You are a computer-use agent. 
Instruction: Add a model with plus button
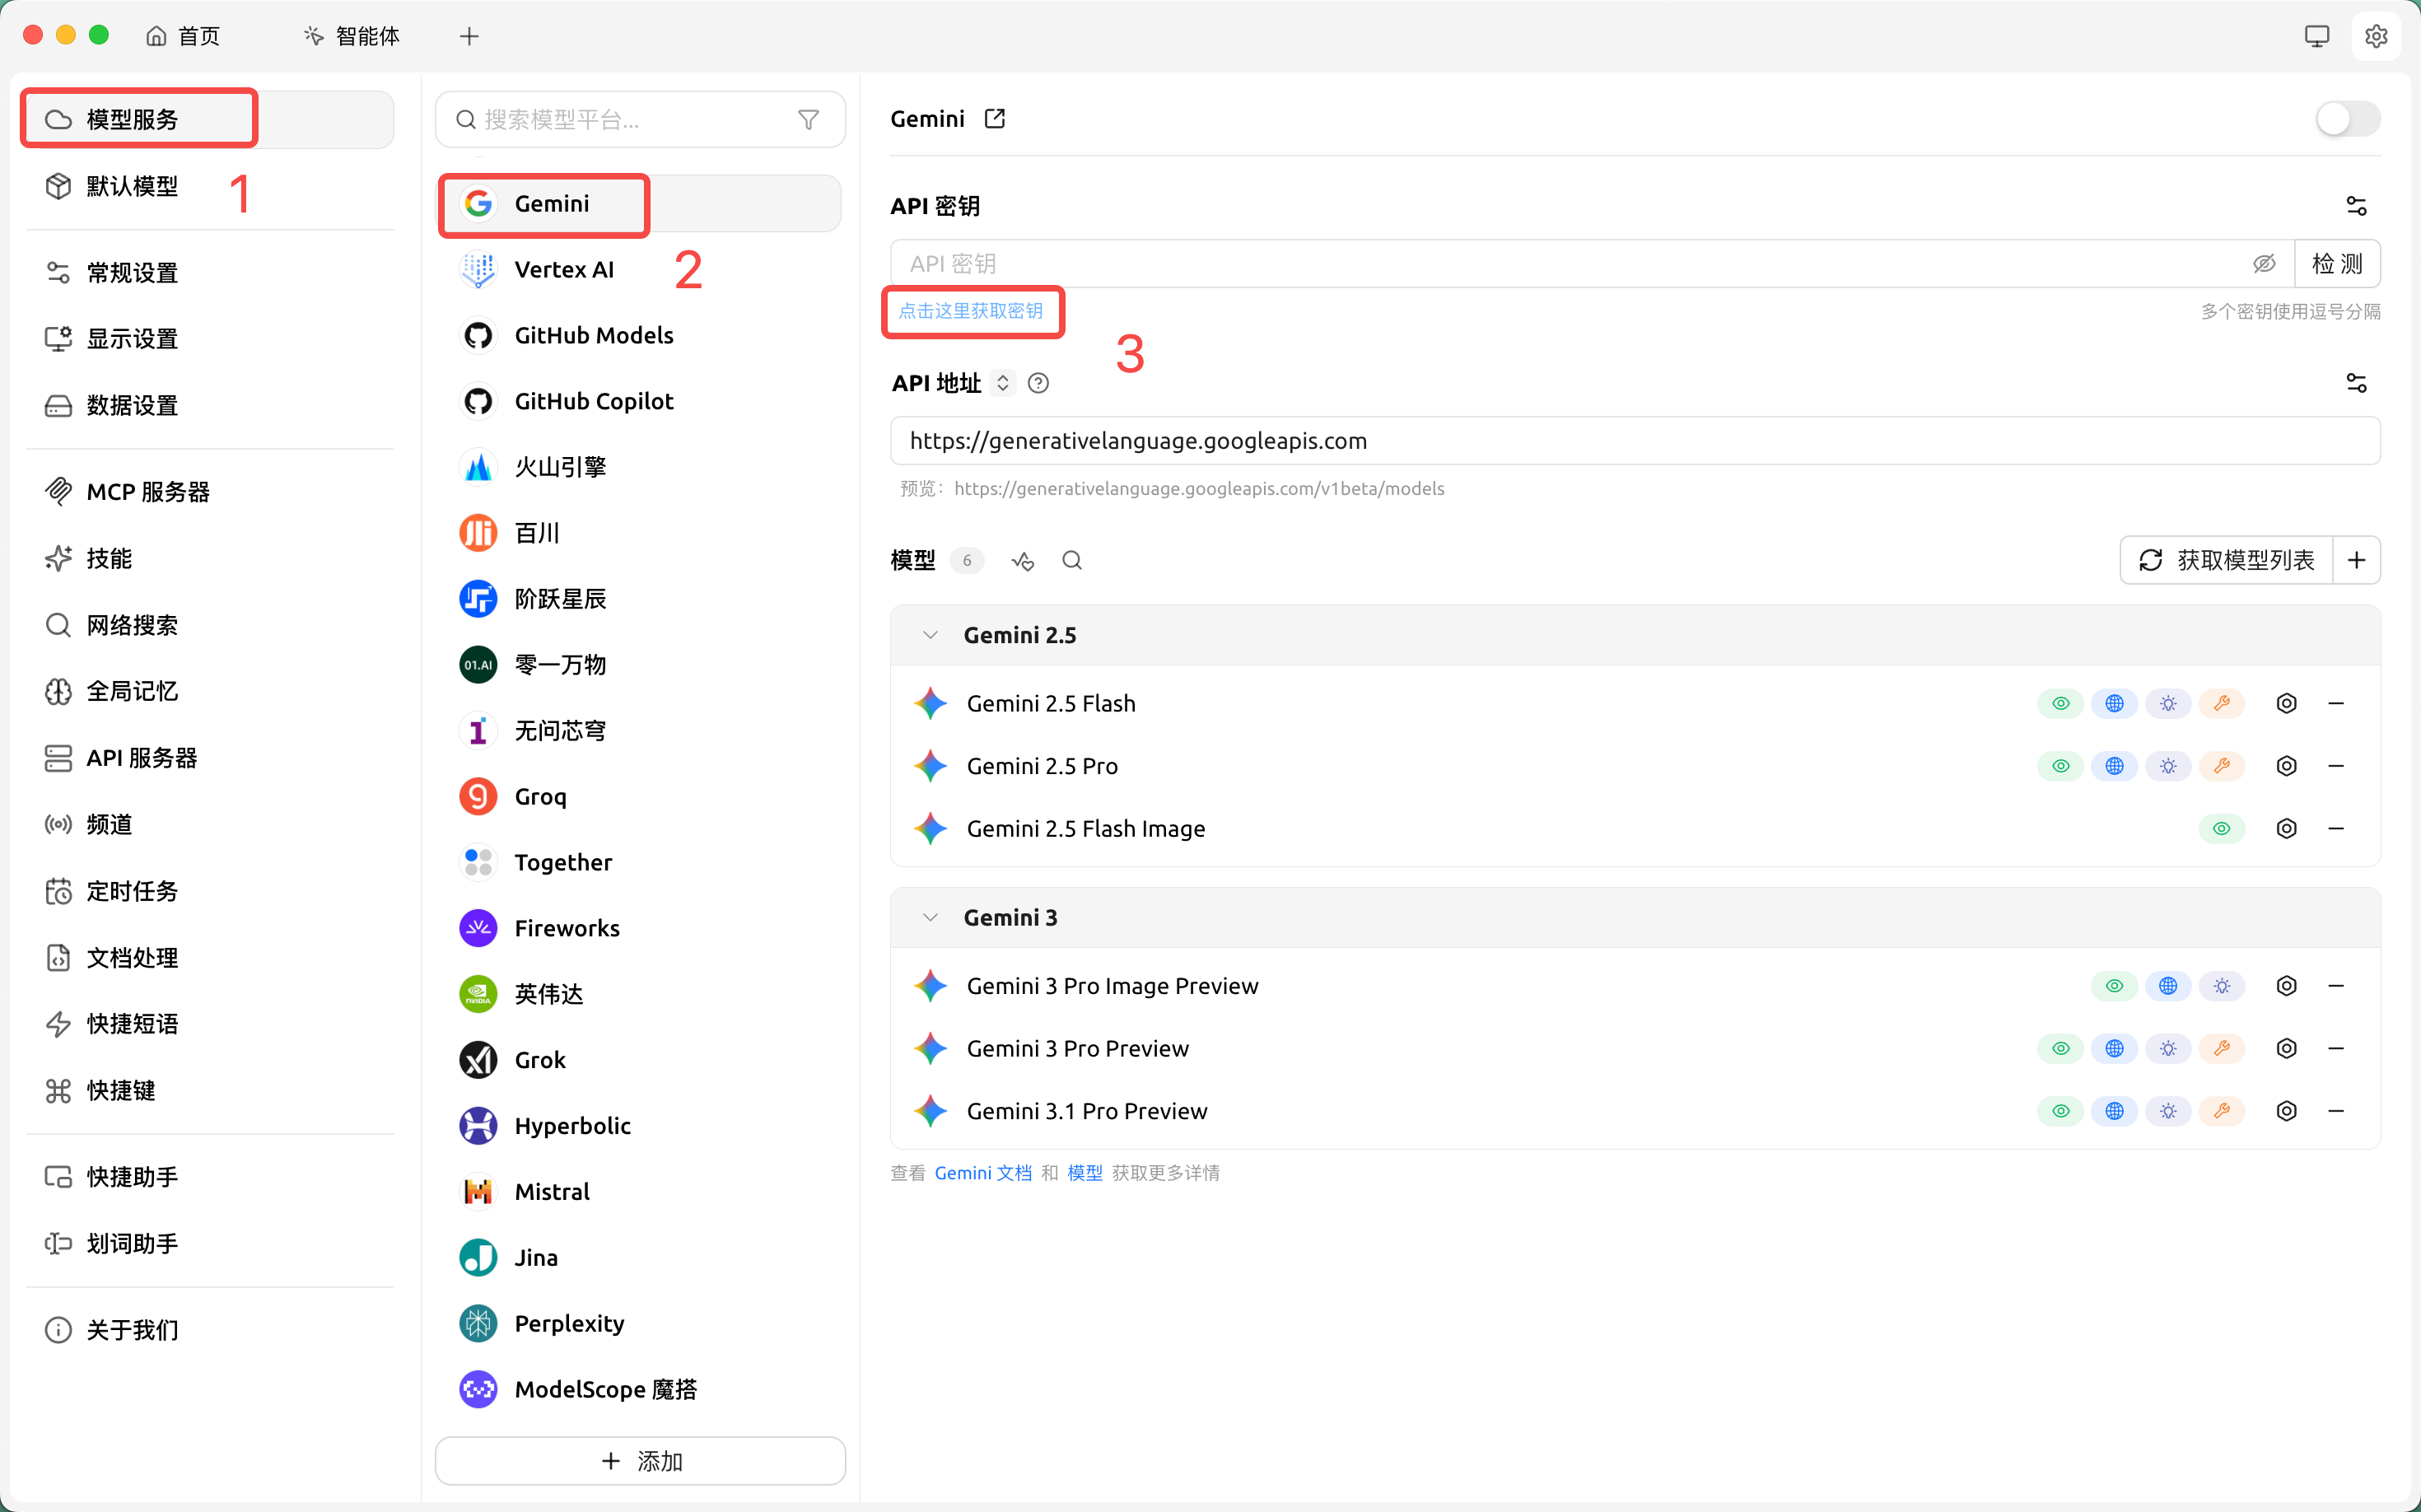tap(2356, 560)
